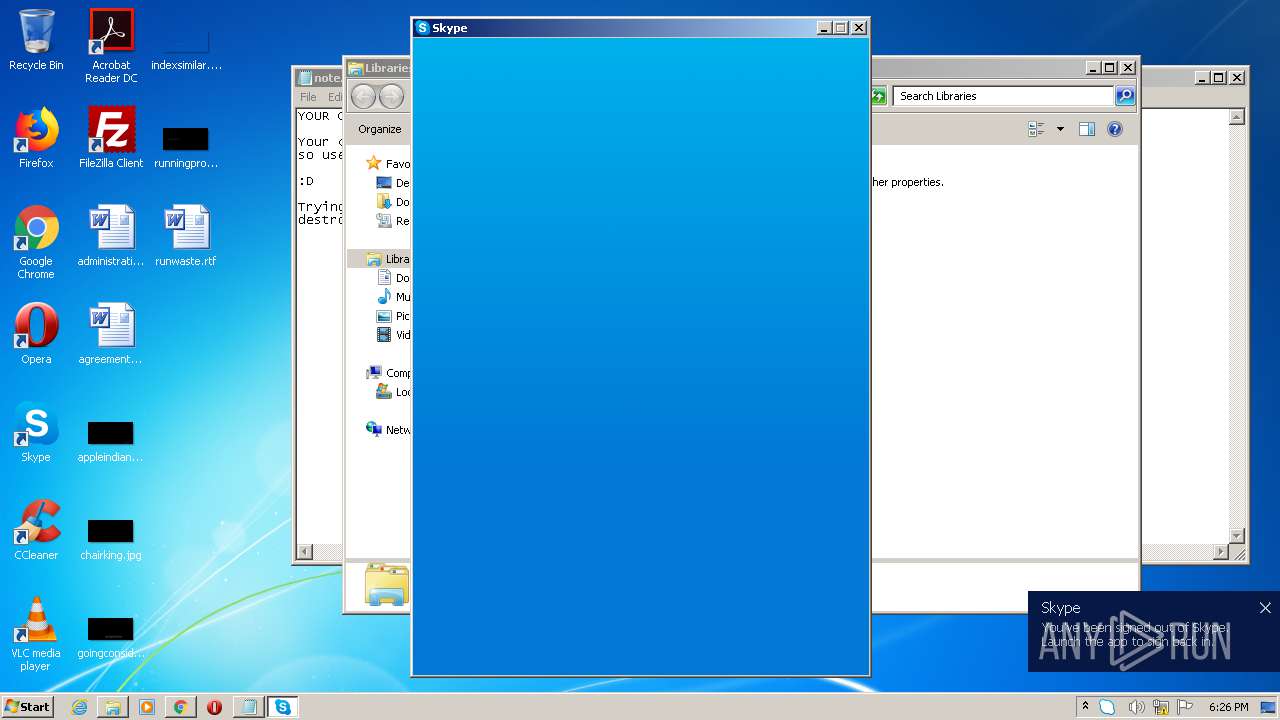
Task: Select Videos library in navigation pane
Action: [x=394, y=335]
